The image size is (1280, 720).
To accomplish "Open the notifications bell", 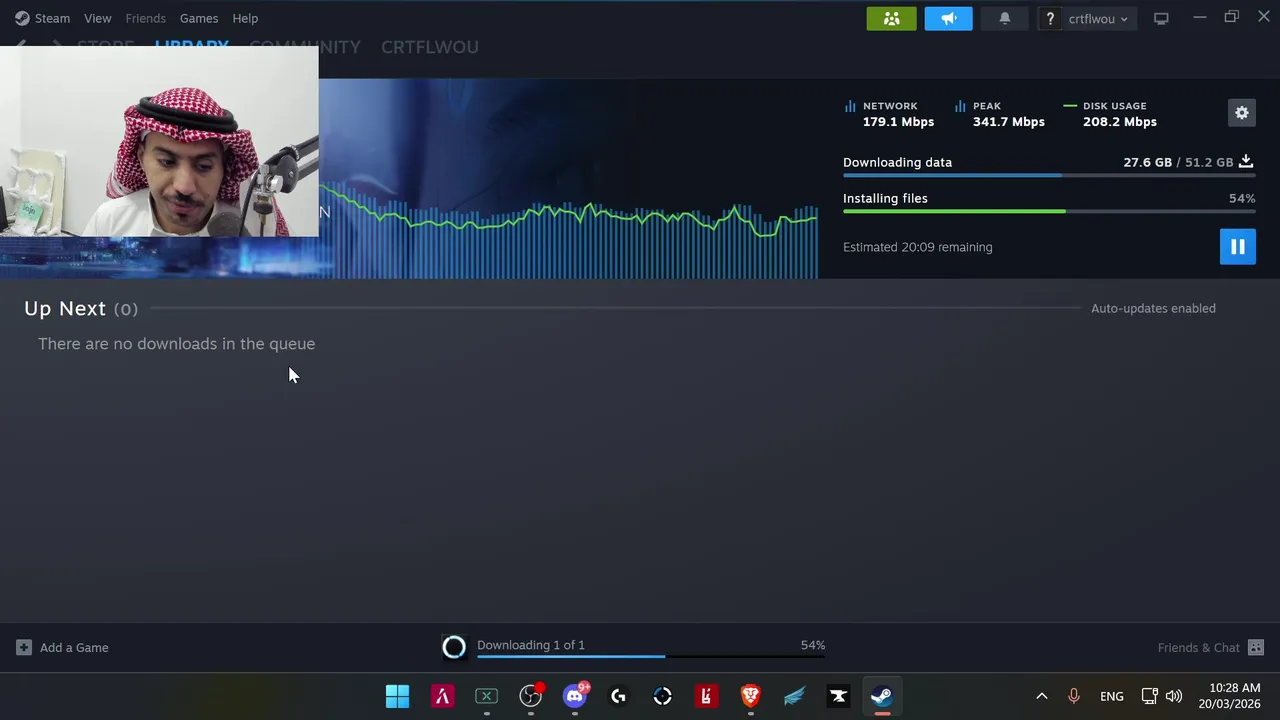I will [x=1005, y=18].
